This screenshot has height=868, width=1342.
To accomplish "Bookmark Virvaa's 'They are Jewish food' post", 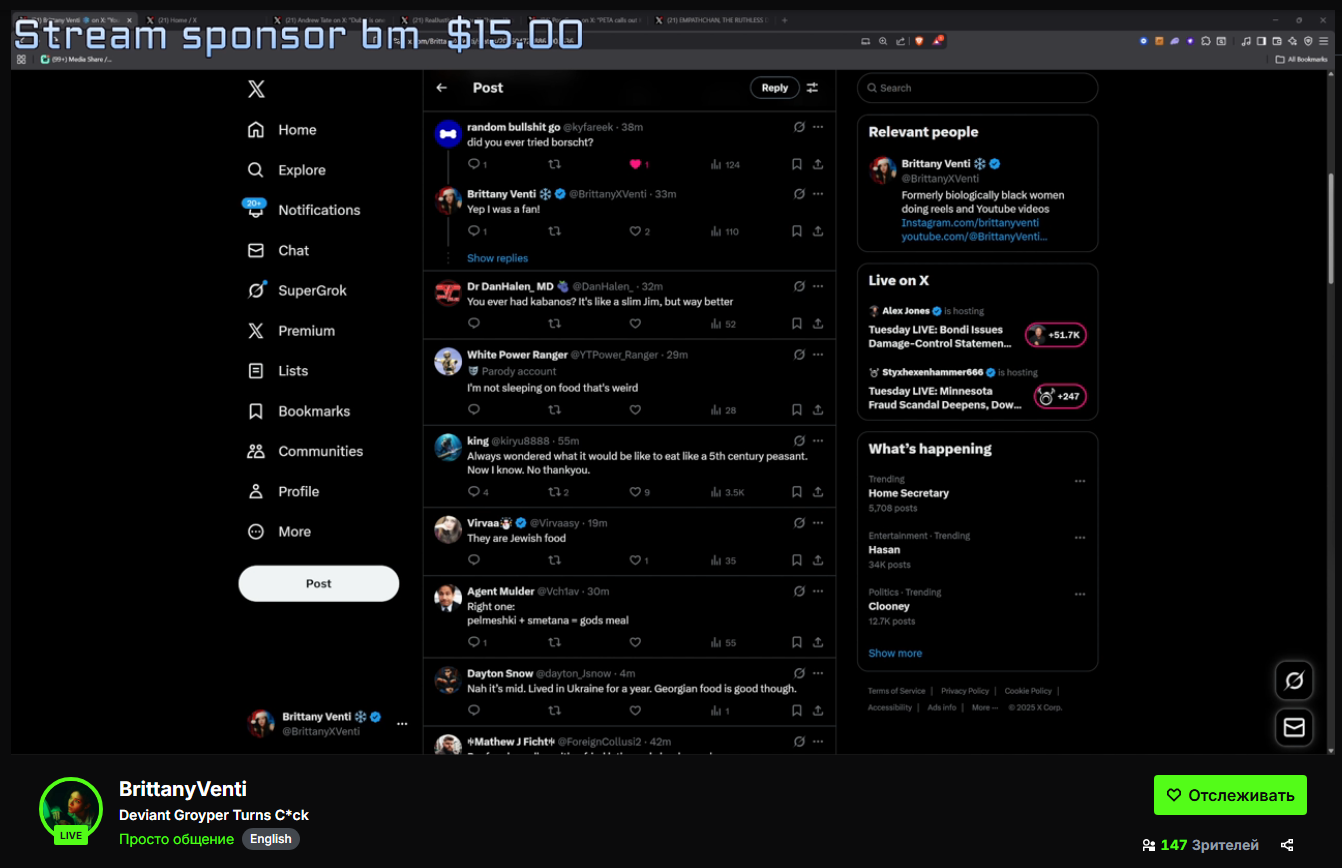I will (797, 560).
